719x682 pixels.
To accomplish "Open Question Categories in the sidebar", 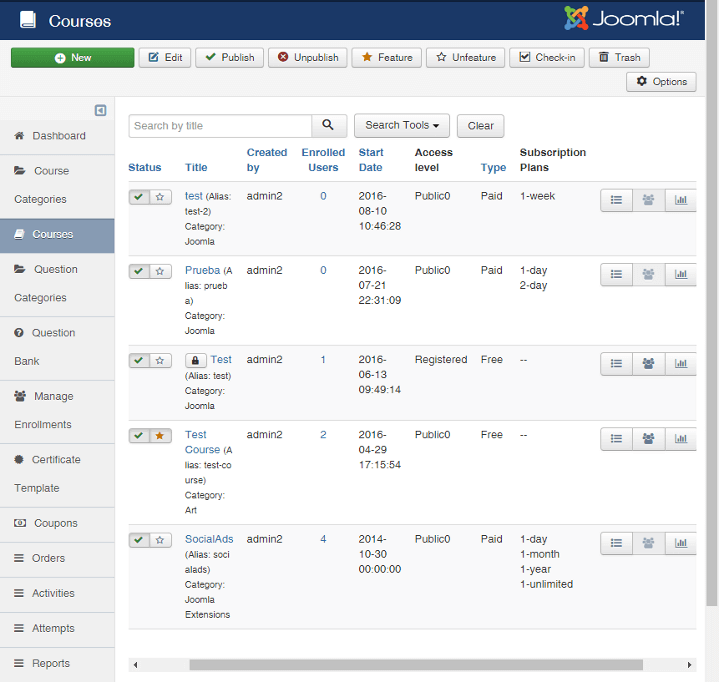I will point(57,284).
